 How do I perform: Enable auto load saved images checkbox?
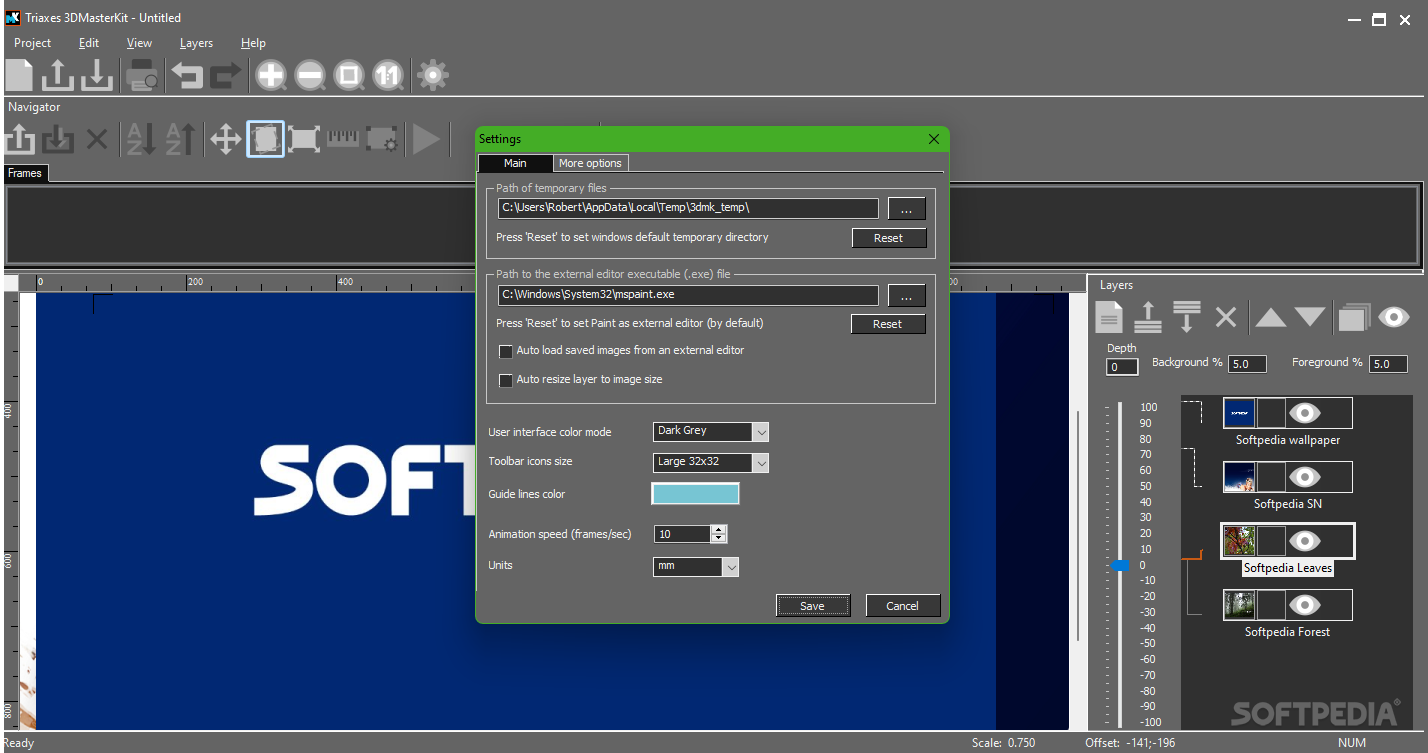[x=506, y=351]
